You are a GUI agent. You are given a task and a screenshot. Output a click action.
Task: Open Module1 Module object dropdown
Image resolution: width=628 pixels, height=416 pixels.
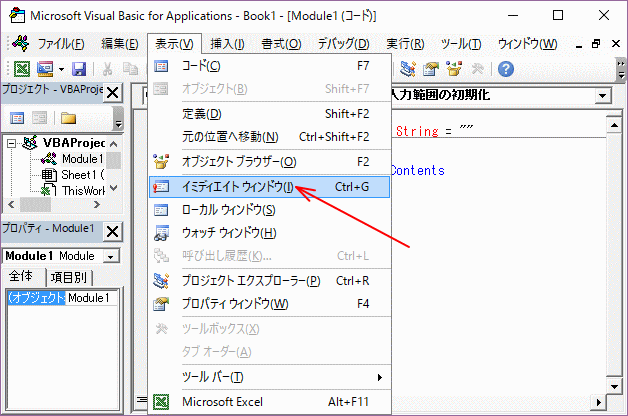tap(111, 256)
